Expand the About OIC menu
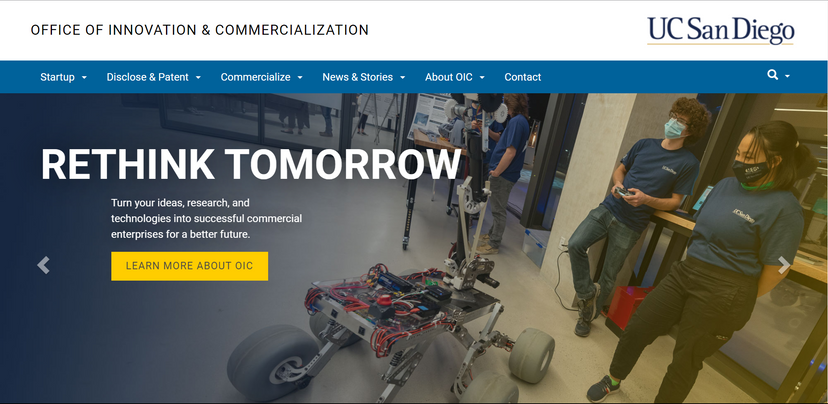Image resolution: width=828 pixels, height=404 pixels. pyautogui.click(x=455, y=77)
